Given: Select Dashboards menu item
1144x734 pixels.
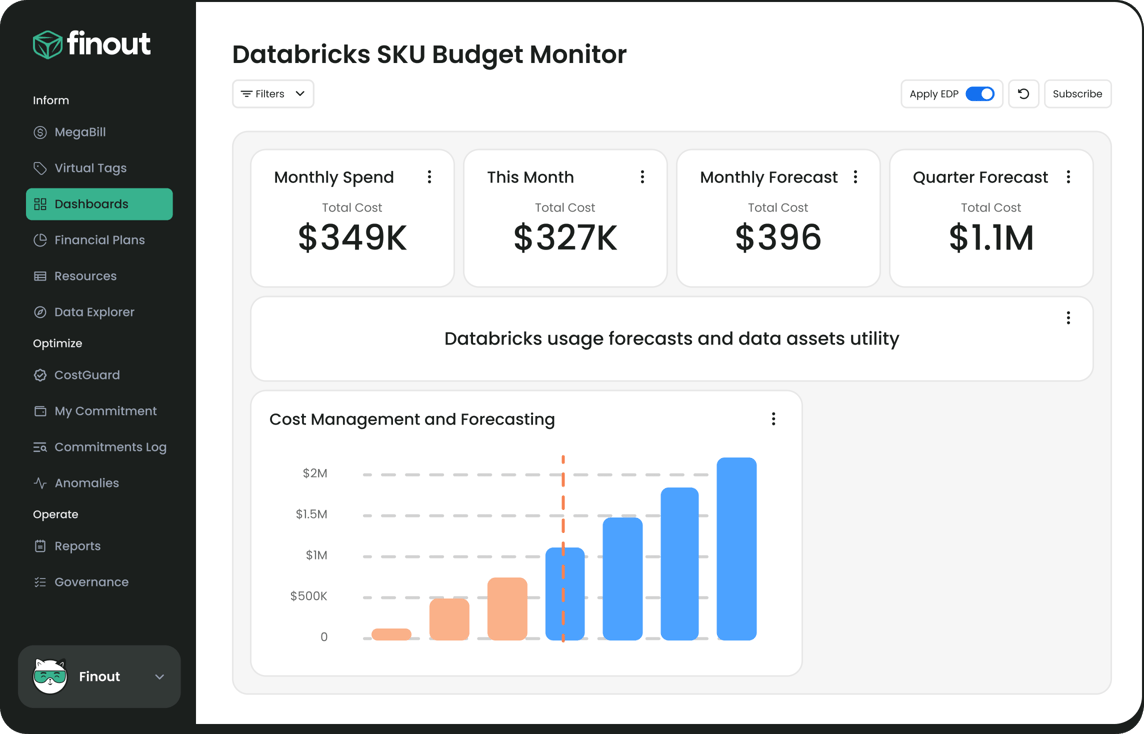Looking at the screenshot, I should pyautogui.click(x=99, y=204).
